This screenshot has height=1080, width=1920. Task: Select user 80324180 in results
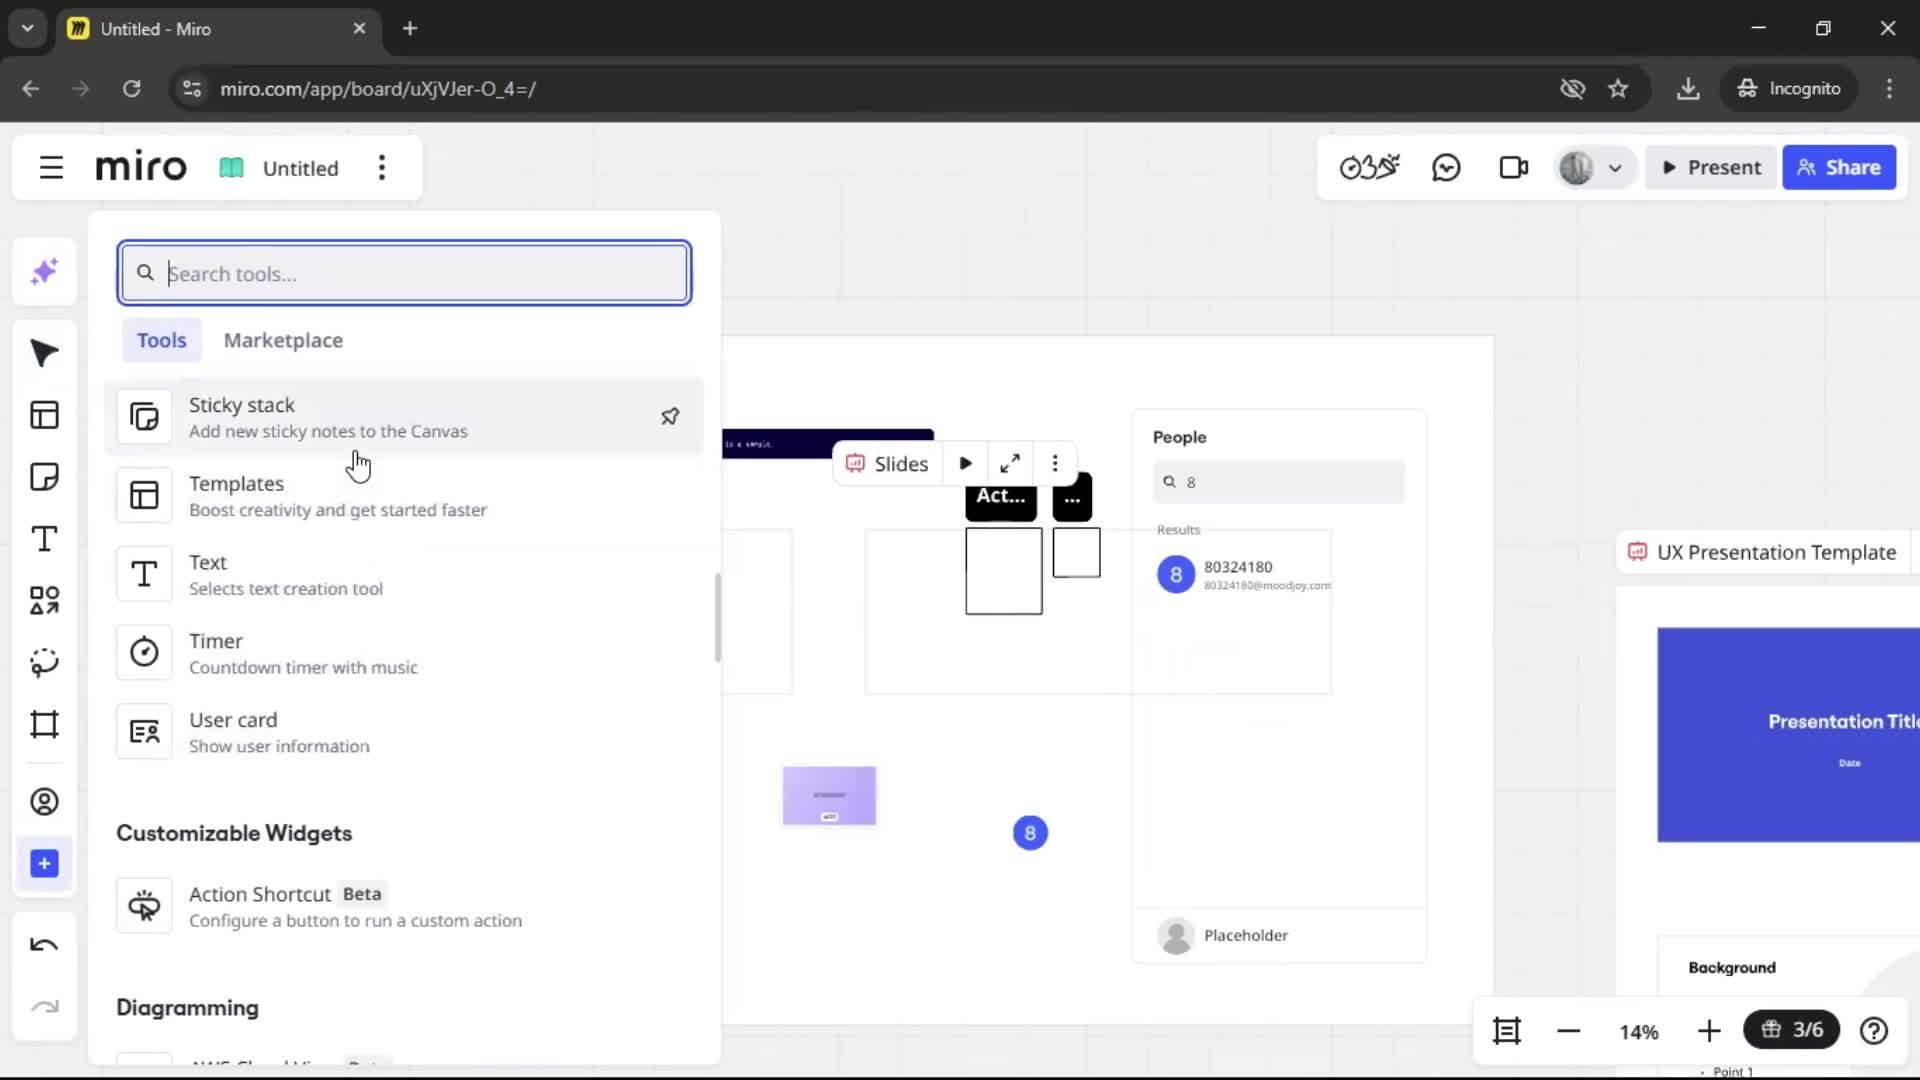pyautogui.click(x=1244, y=575)
